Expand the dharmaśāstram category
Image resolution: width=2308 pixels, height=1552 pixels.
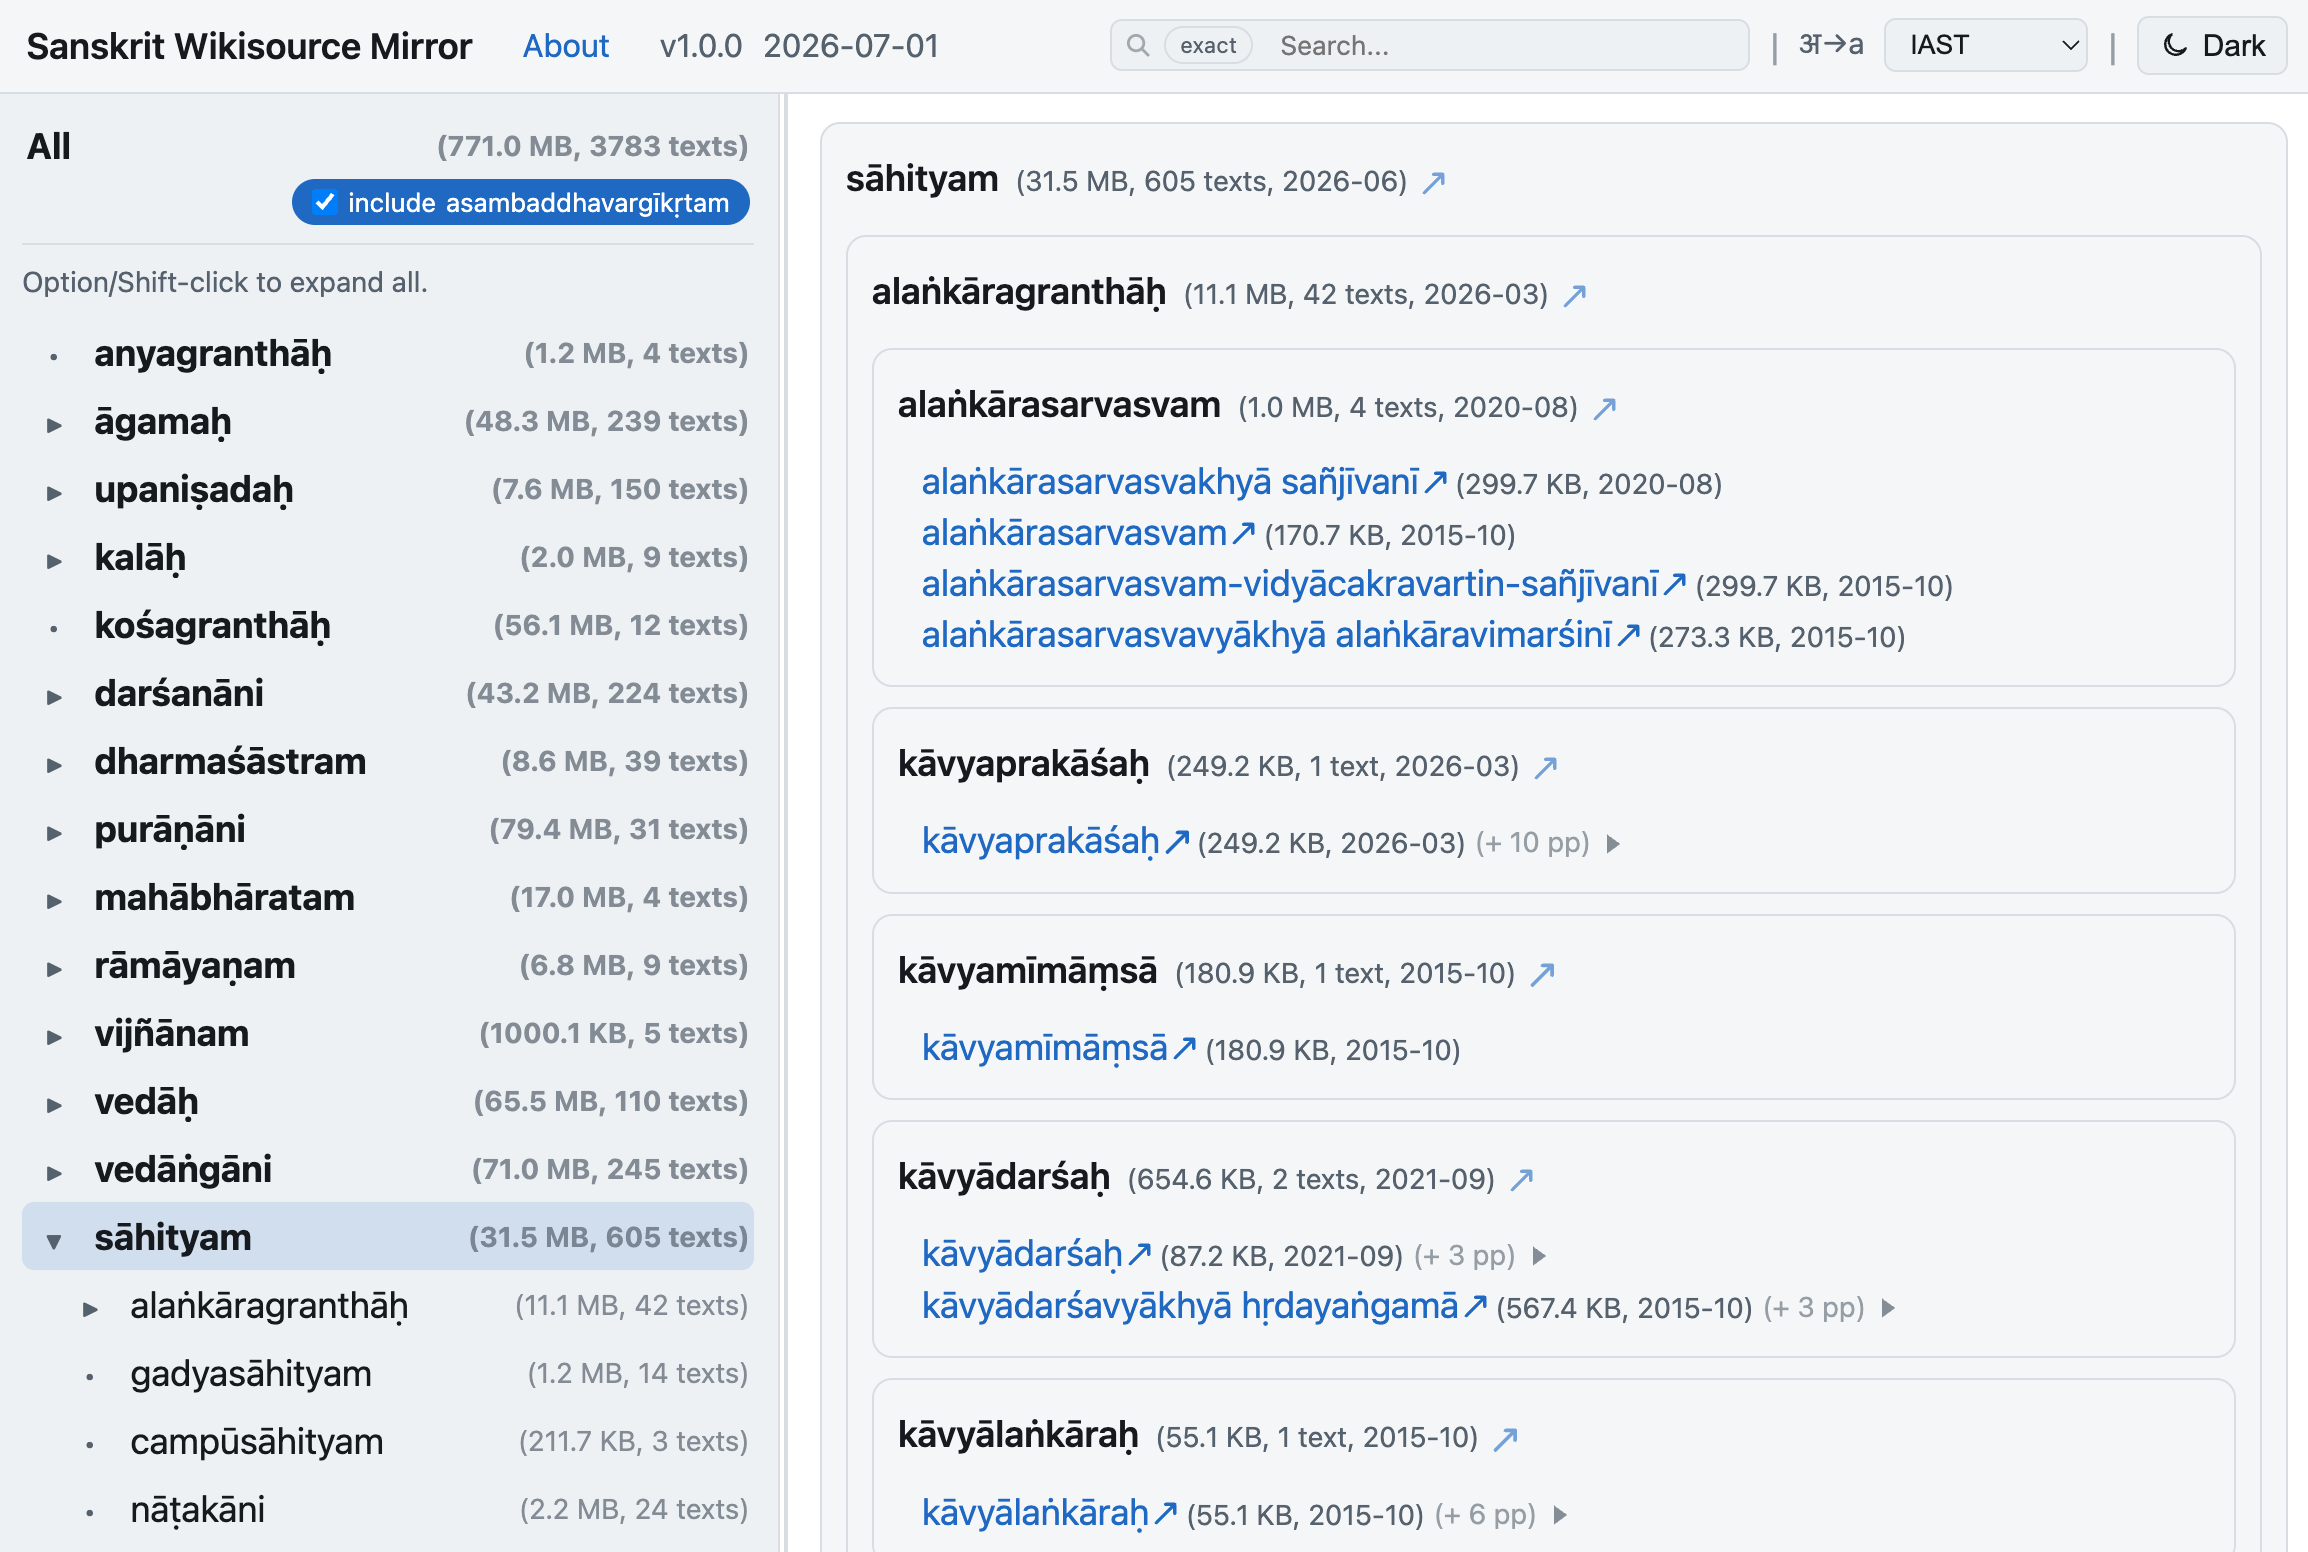point(55,764)
